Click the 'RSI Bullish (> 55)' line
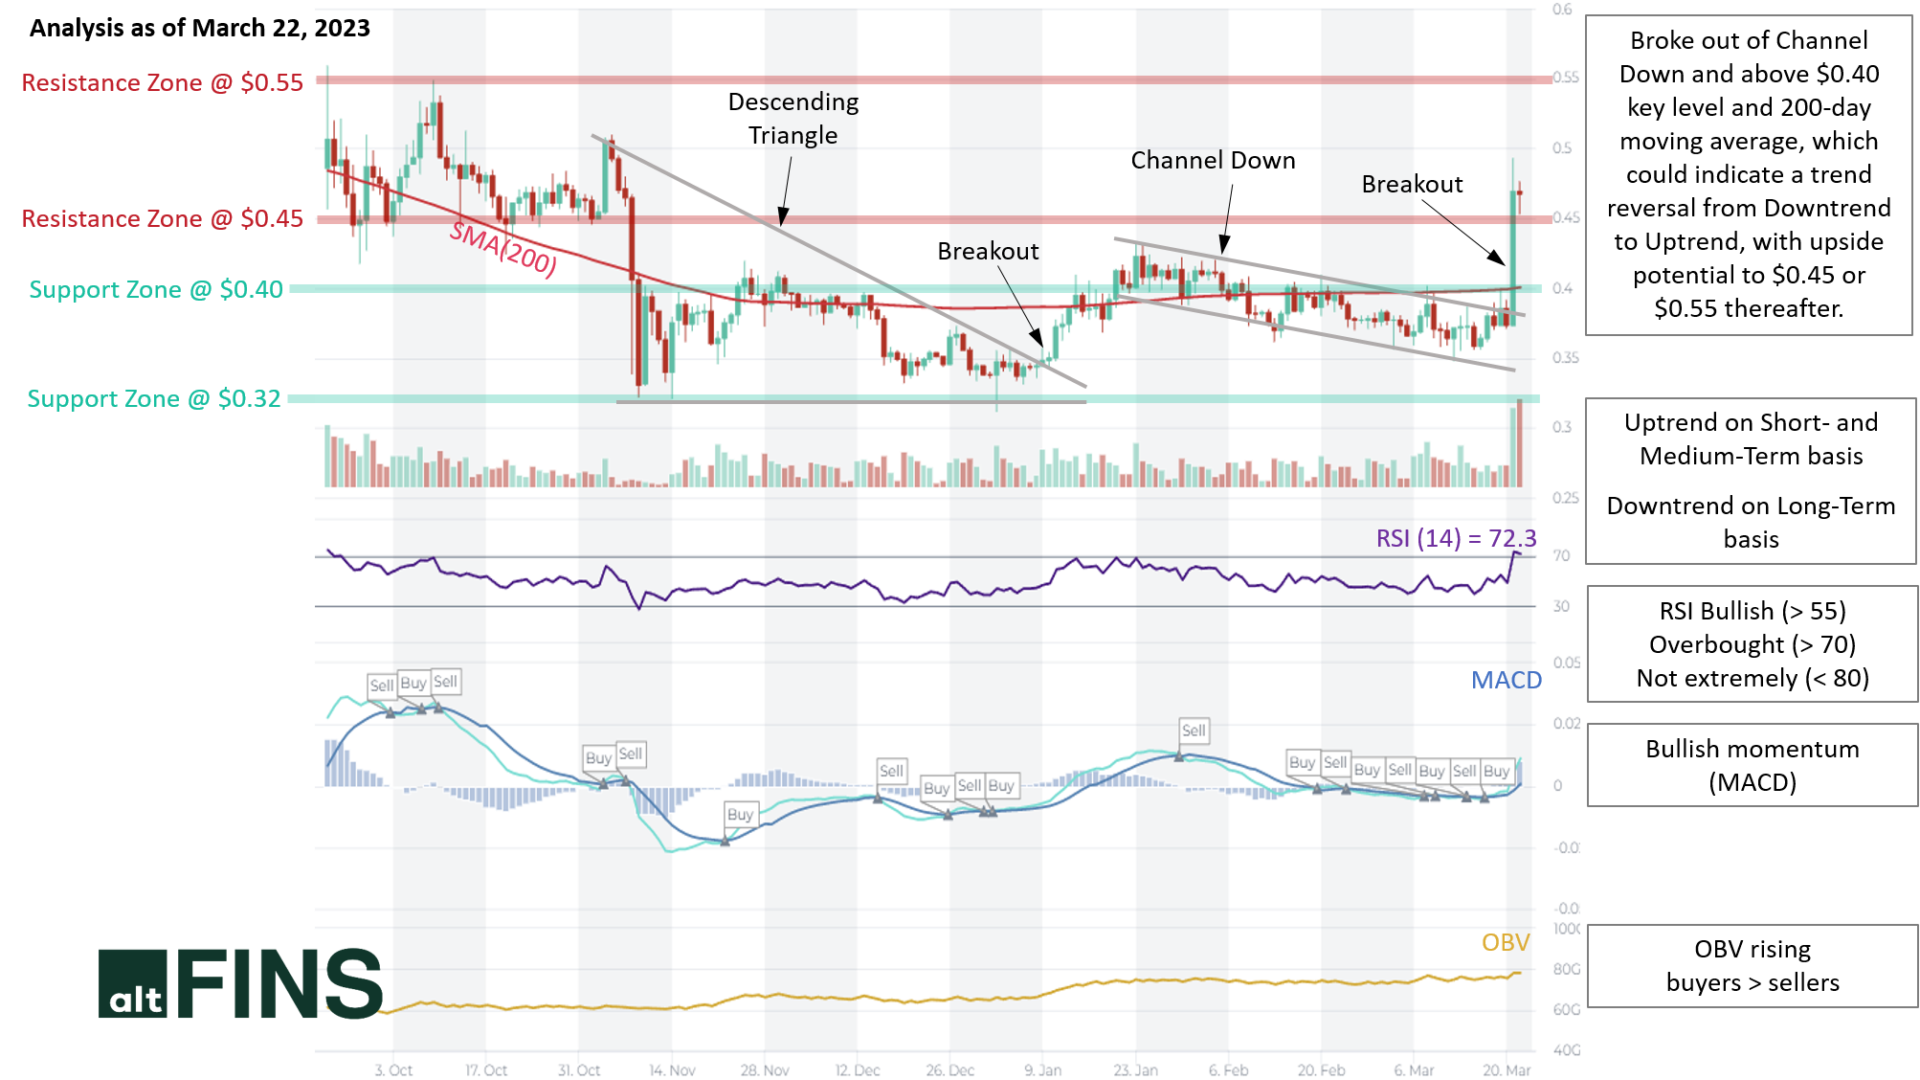The image size is (1920, 1080). 1753,611
